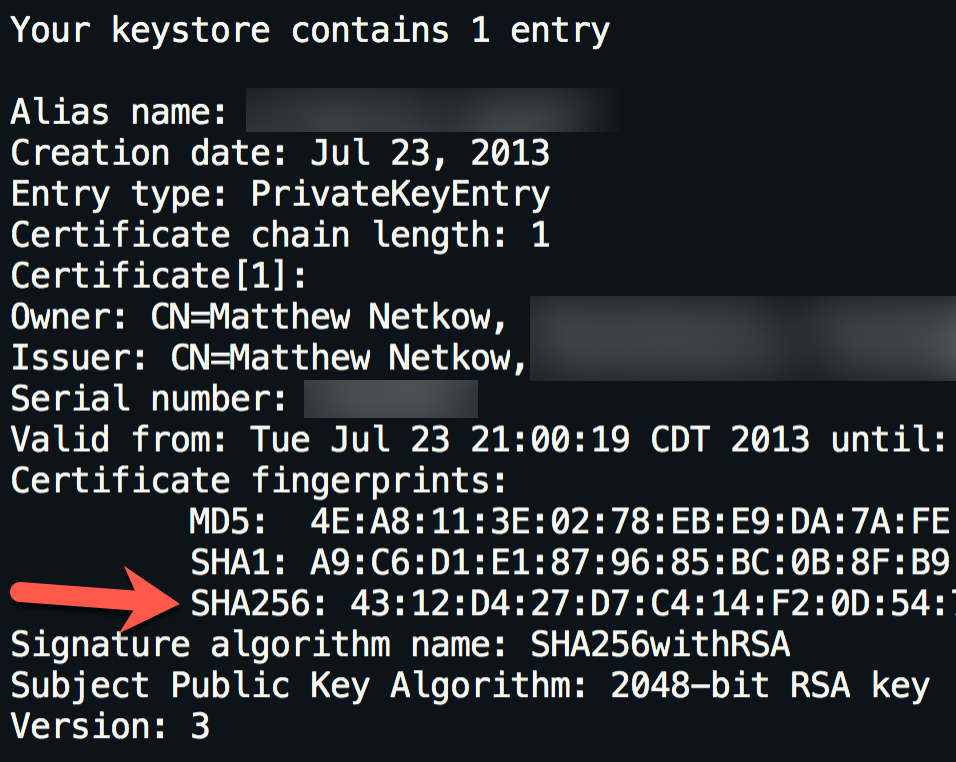The height and width of the screenshot is (762, 956).
Task: Click the creation date Jul 23, 2013
Action: [x=430, y=152]
